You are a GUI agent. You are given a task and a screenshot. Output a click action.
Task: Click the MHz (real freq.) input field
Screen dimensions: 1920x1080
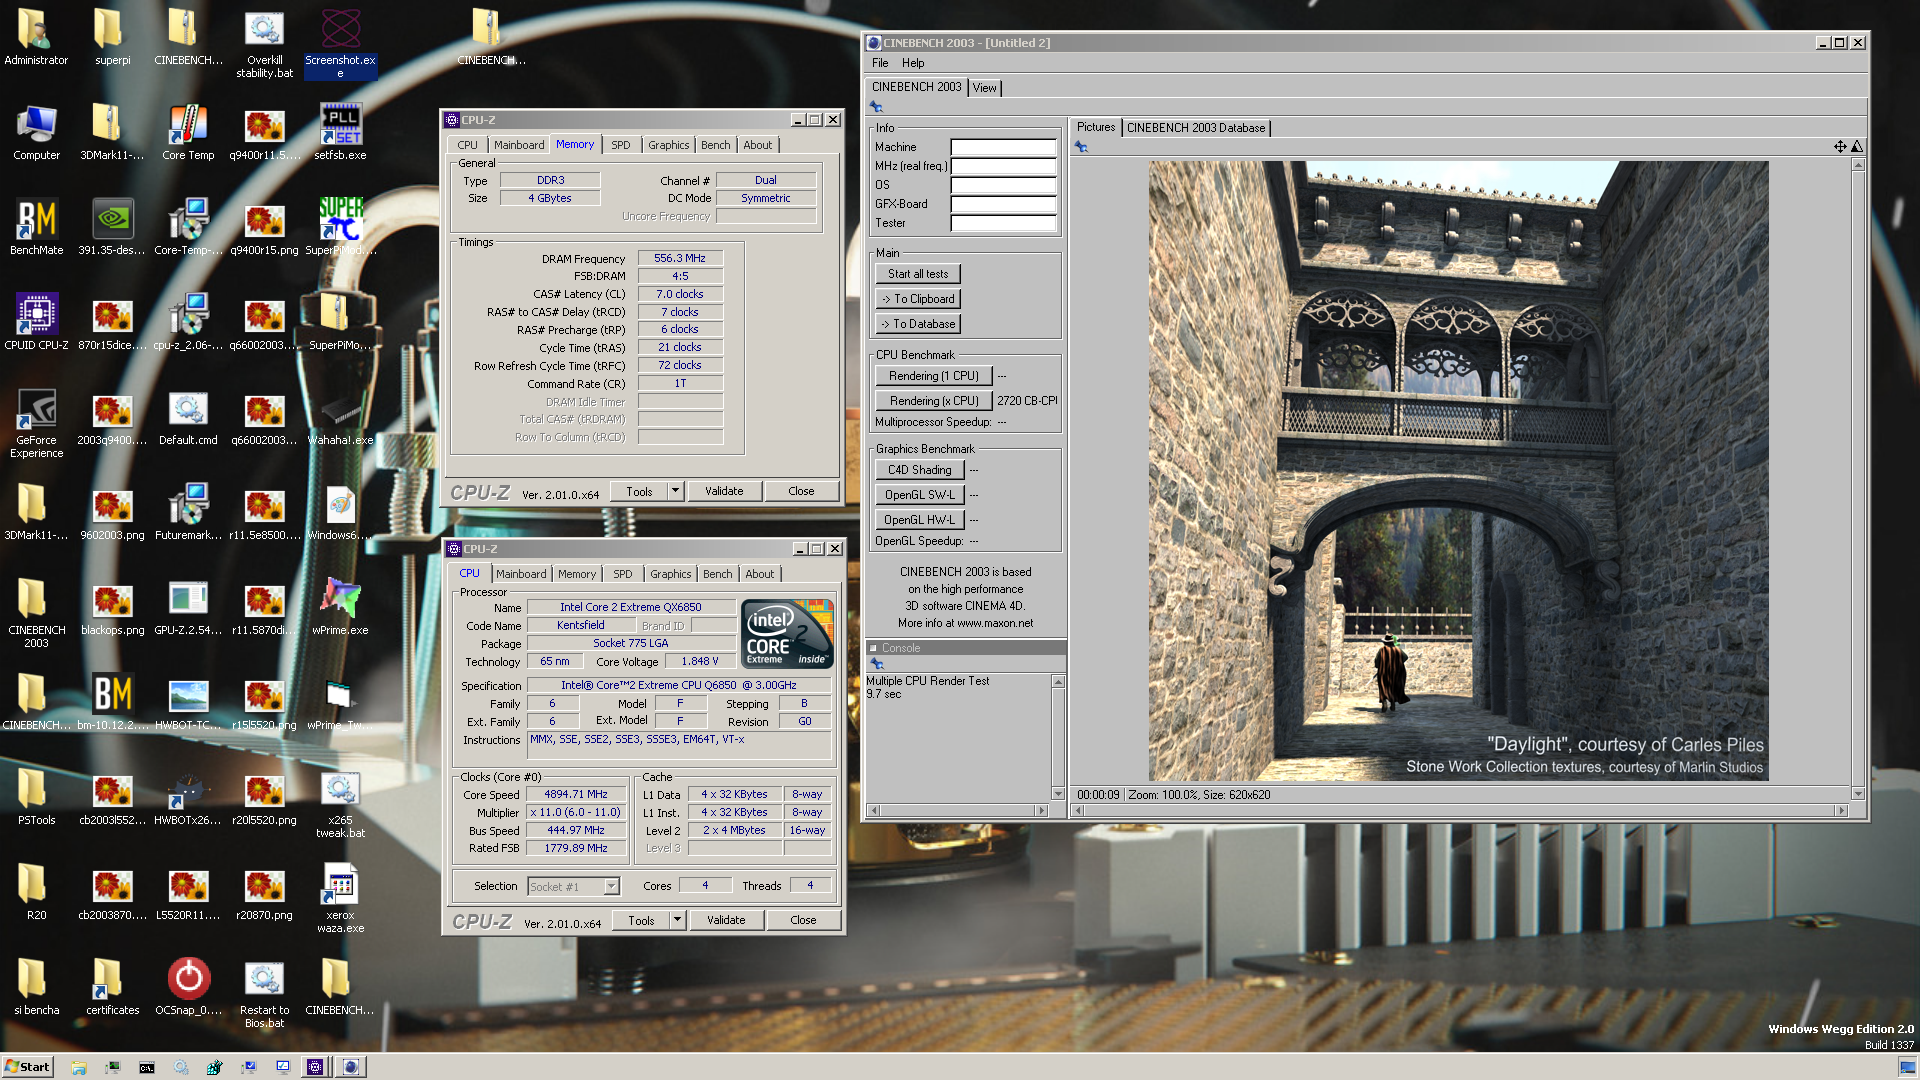click(1003, 166)
